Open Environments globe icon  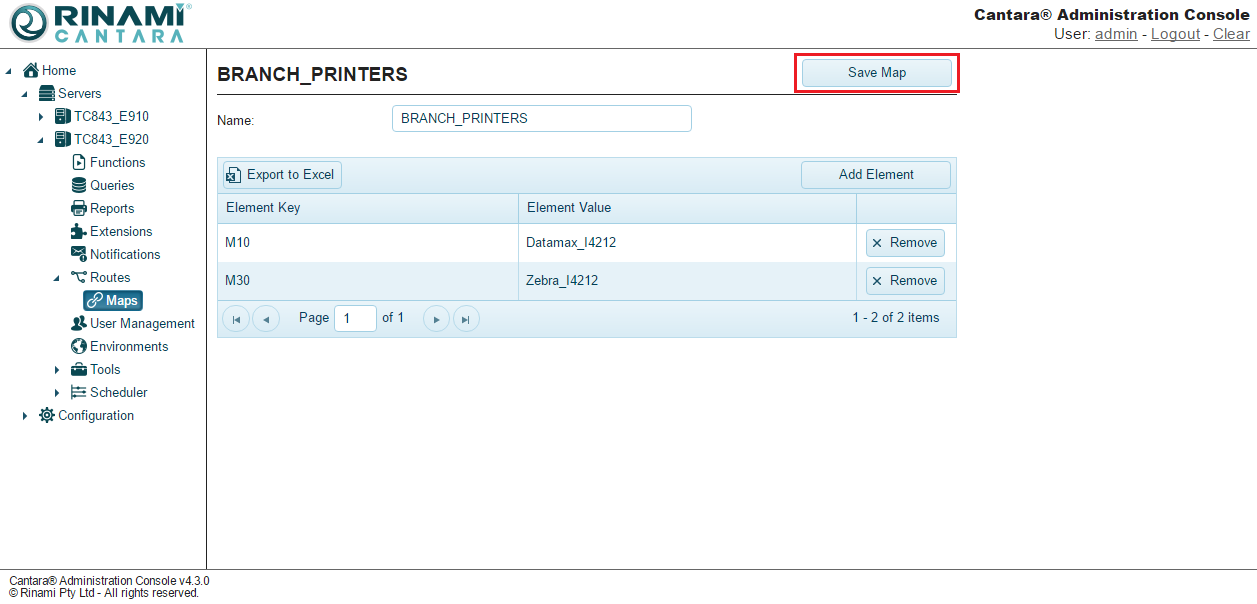tap(79, 346)
